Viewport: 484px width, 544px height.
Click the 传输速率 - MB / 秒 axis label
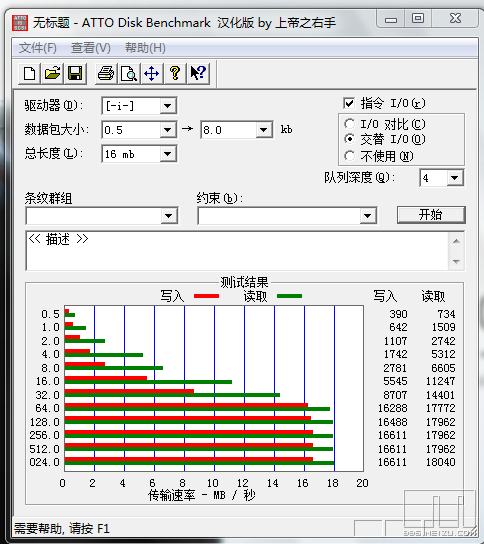(202, 495)
